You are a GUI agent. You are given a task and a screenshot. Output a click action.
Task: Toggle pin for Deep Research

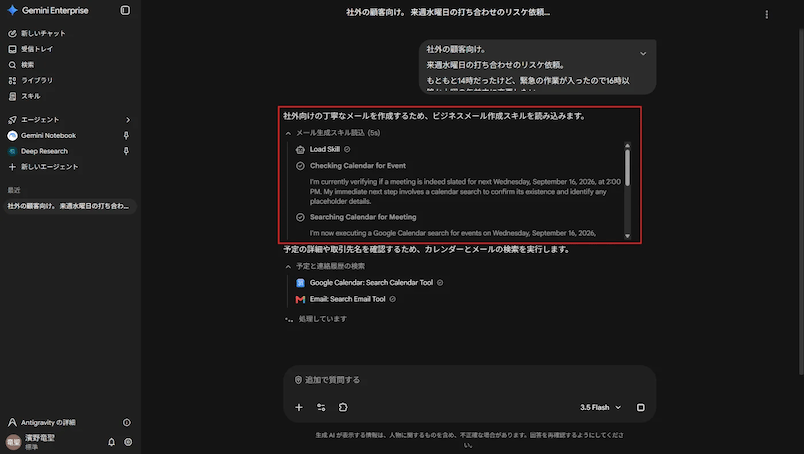(126, 151)
